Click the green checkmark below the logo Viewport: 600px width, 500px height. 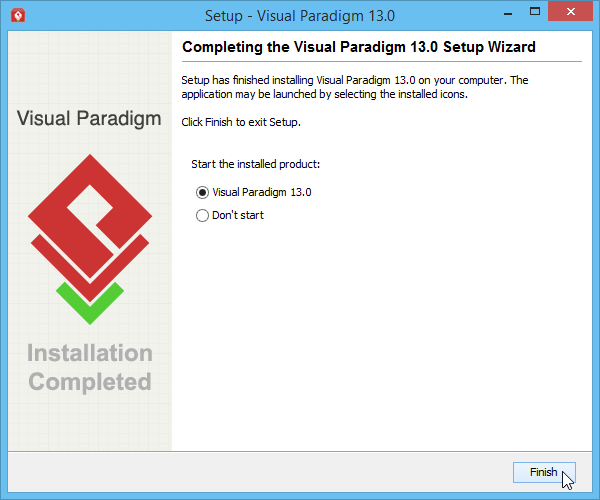[x=90, y=303]
